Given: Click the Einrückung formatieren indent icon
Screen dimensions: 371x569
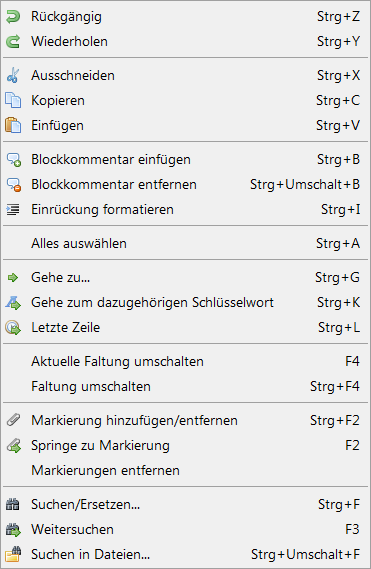Looking at the screenshot, I should click(x=13, y=210).
